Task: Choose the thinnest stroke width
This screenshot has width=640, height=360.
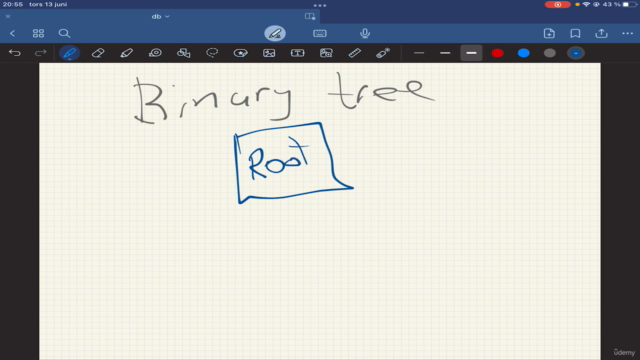Action: pyautogui.click(x=419, y=53)
